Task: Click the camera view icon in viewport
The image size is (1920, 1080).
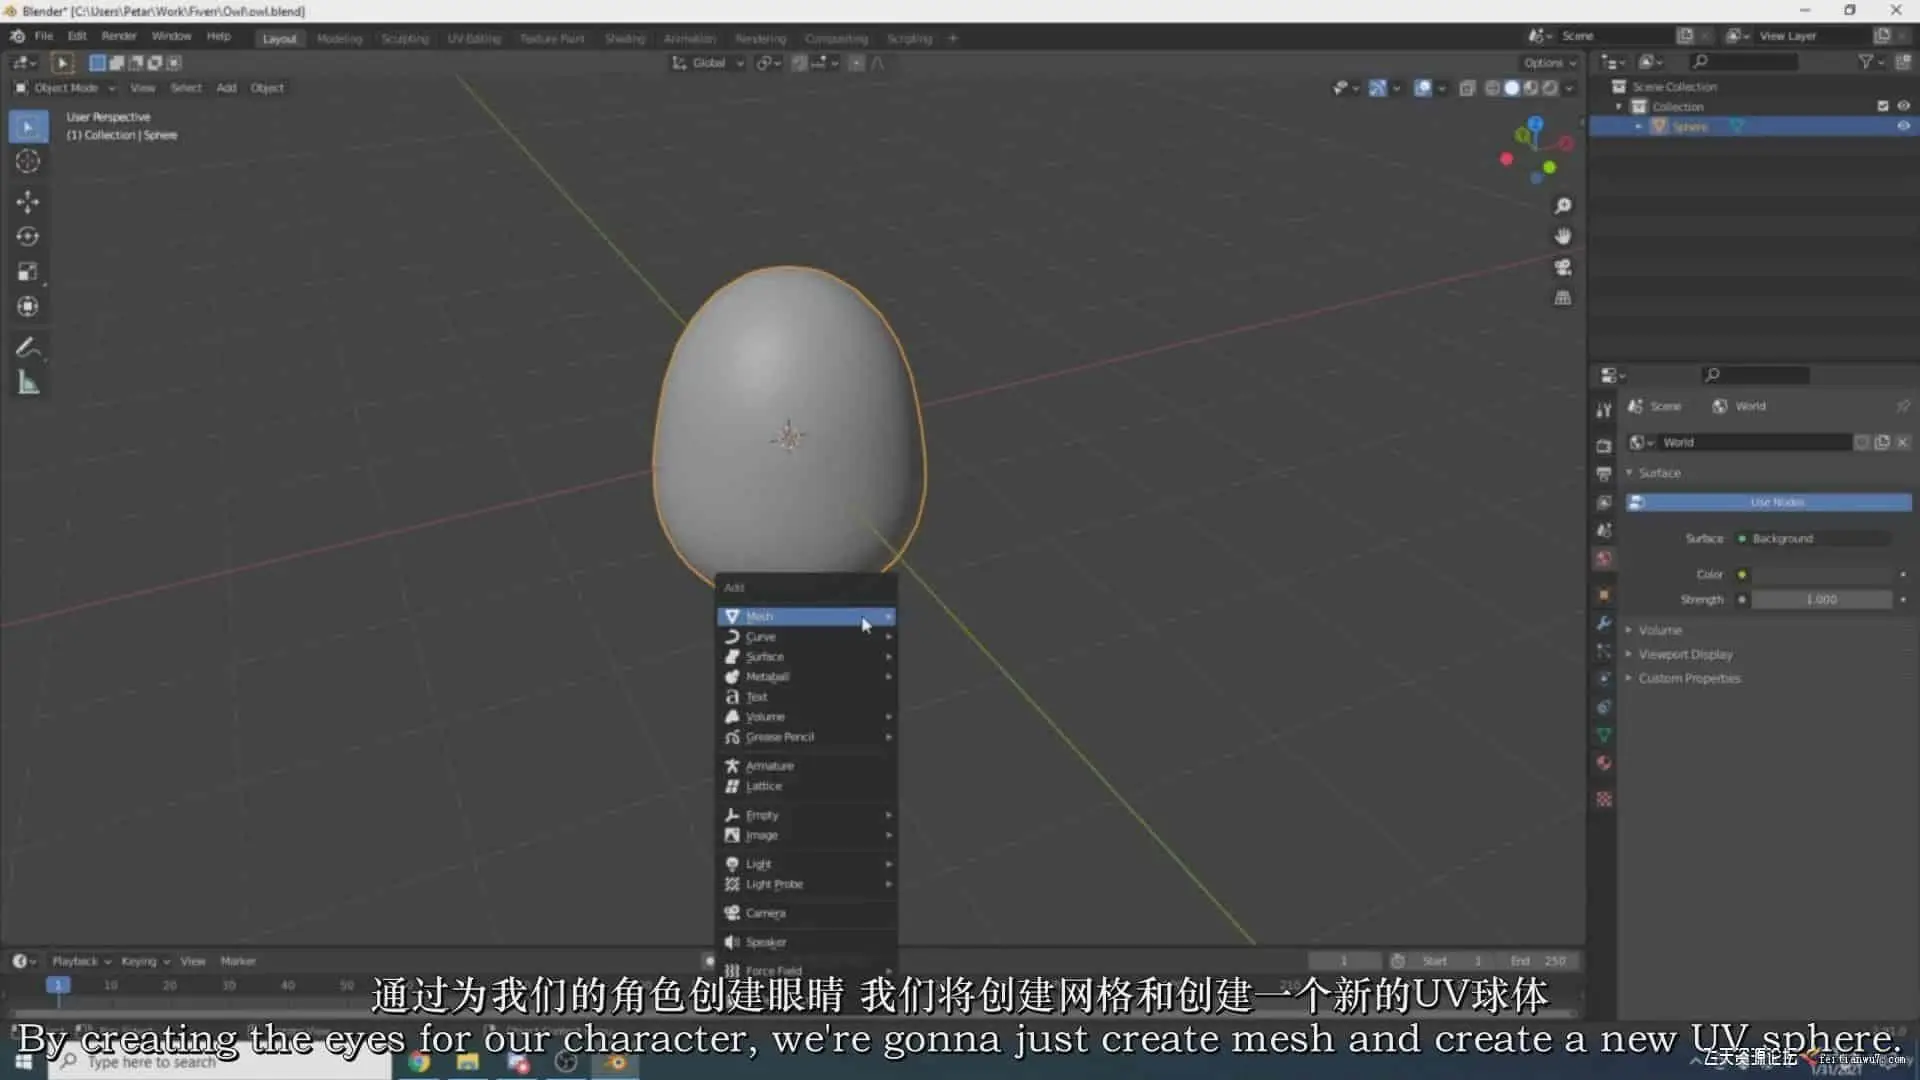Action: pos(1562,267)
